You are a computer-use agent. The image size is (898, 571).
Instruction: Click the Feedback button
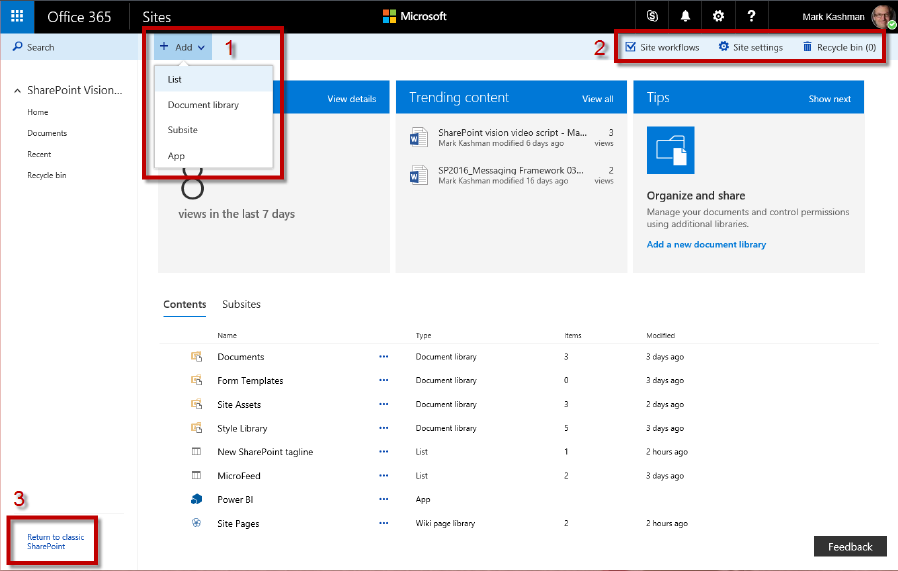[x=850, y=546]
